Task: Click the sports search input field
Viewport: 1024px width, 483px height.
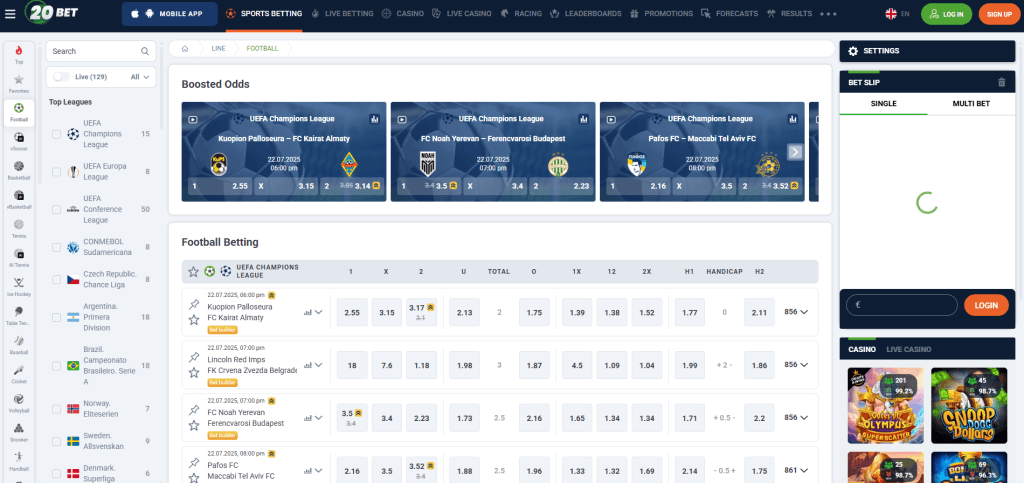Action: coord(101,51)
